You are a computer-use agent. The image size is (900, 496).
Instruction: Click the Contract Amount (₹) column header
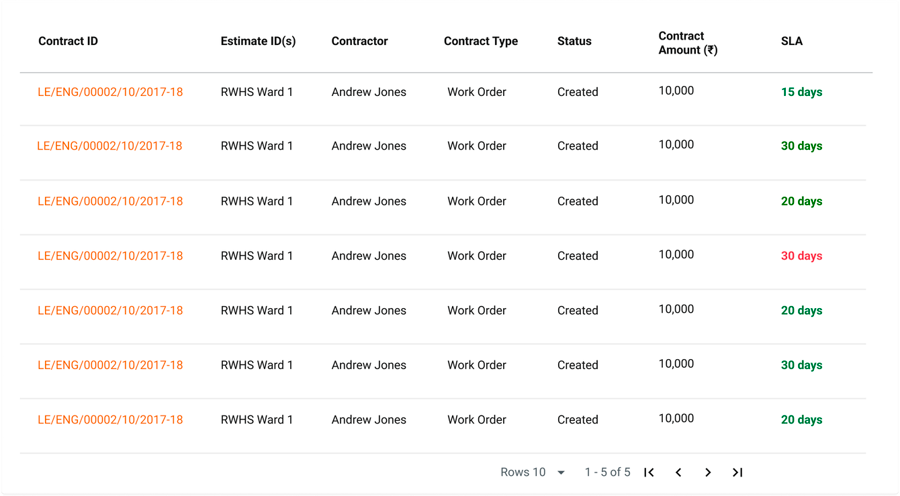[x=688, y=43]
